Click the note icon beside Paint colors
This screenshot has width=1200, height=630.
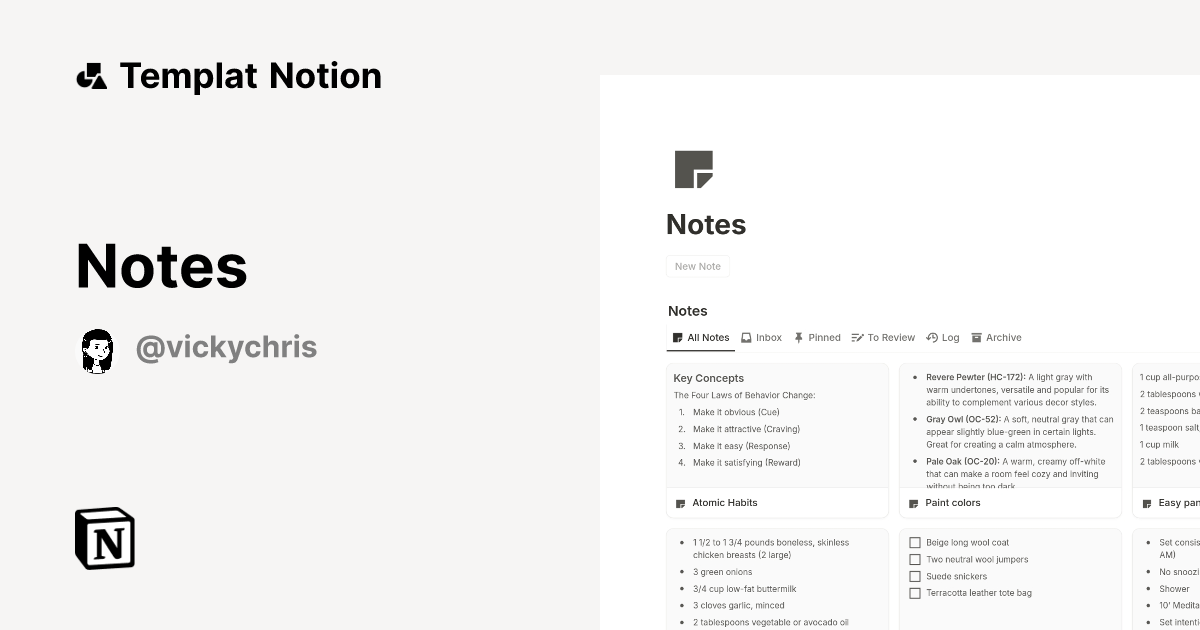(x=913, y=502)
